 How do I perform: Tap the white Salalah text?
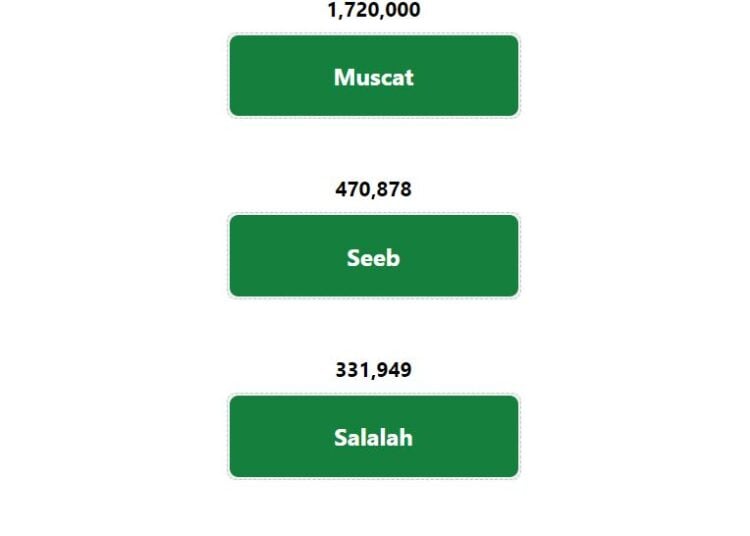(x=374, y=438)
